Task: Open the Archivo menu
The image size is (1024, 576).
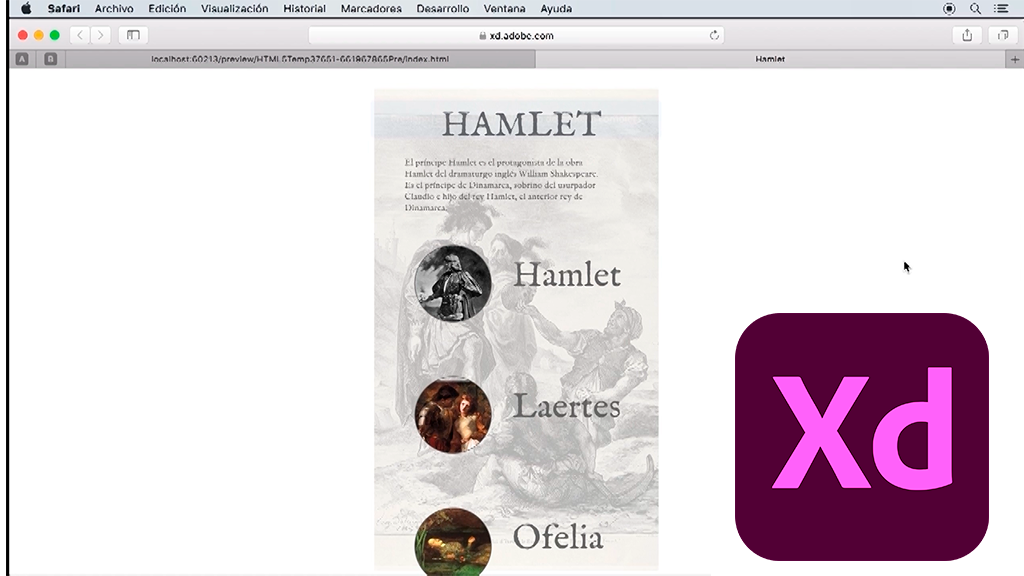Action: [x=114, y=9]
